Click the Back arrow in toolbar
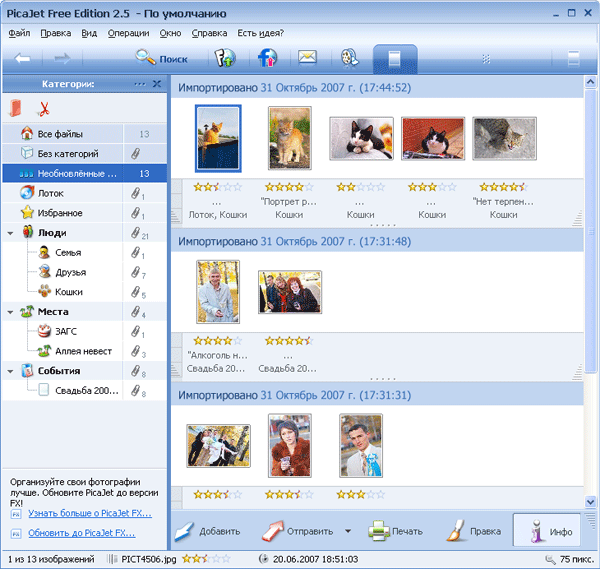The width and height of the screenshot is (600, 569). [x=22, y=59]
